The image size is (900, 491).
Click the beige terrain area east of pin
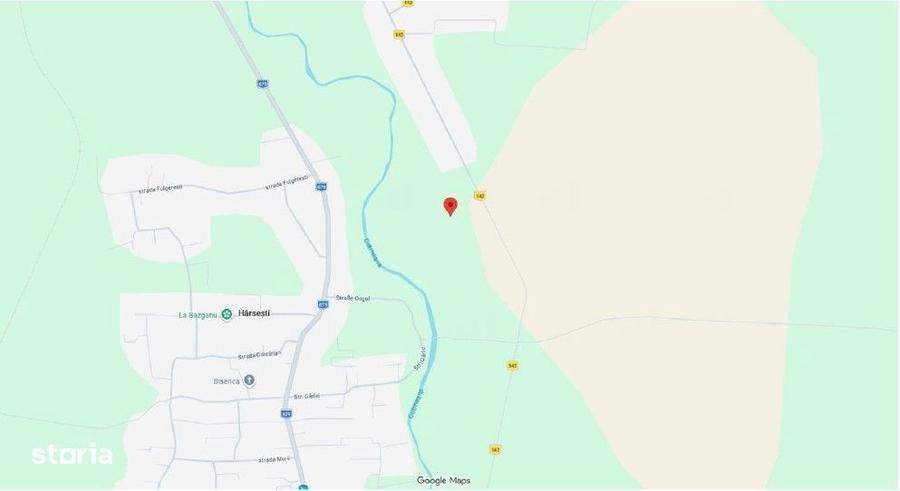tap(660, 201)
